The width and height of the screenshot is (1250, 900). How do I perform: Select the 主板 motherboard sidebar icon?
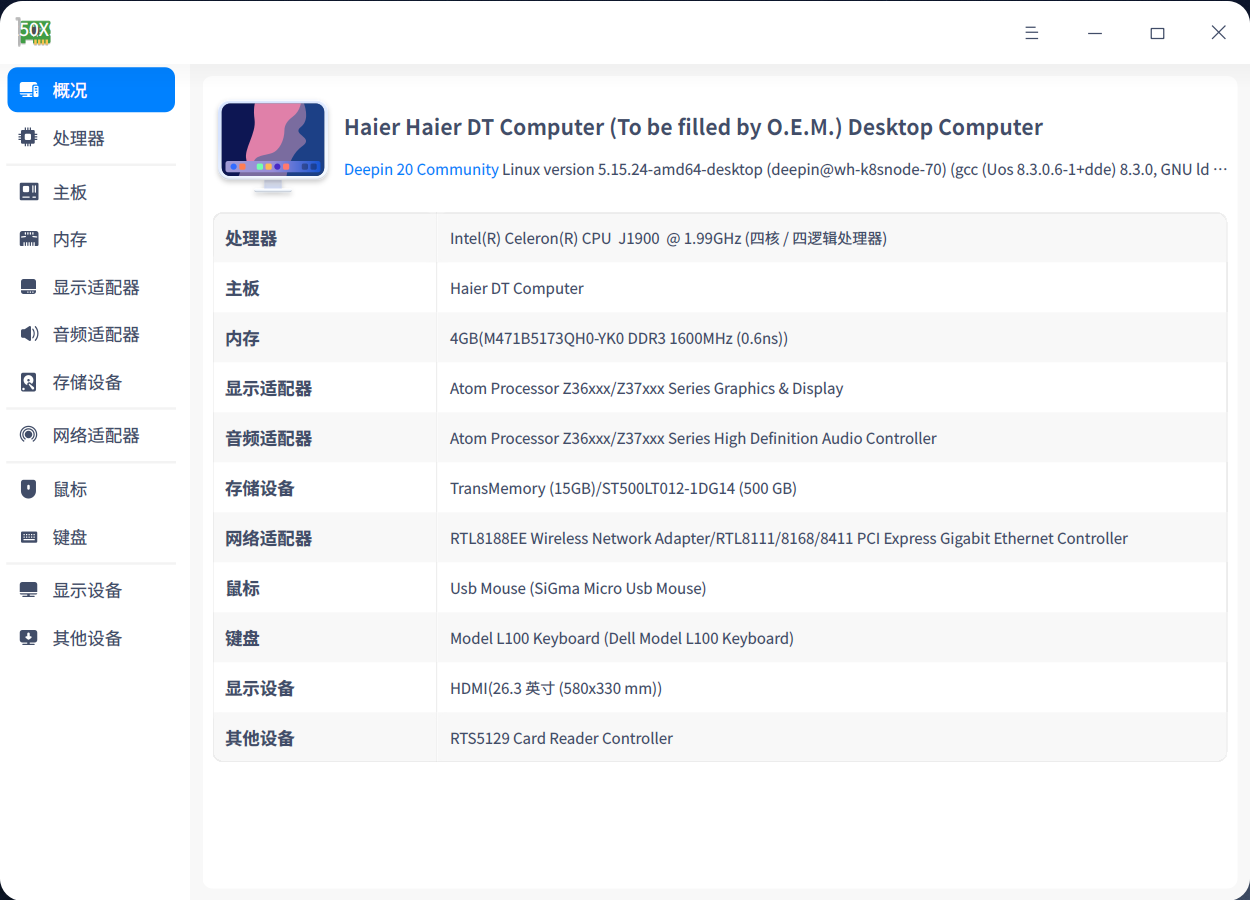tap(28, 190)
